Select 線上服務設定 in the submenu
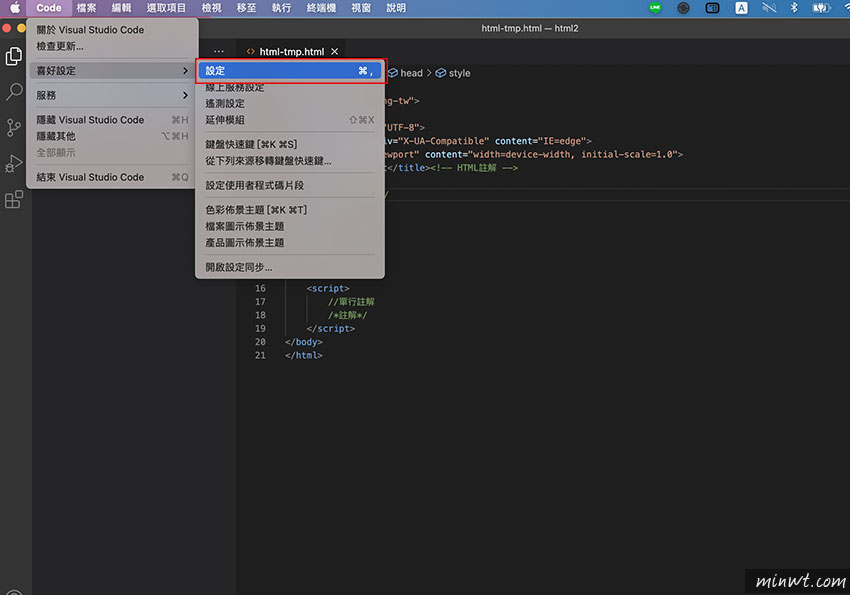This screenshot has width=850, height=595. click(x=290, y=87)
